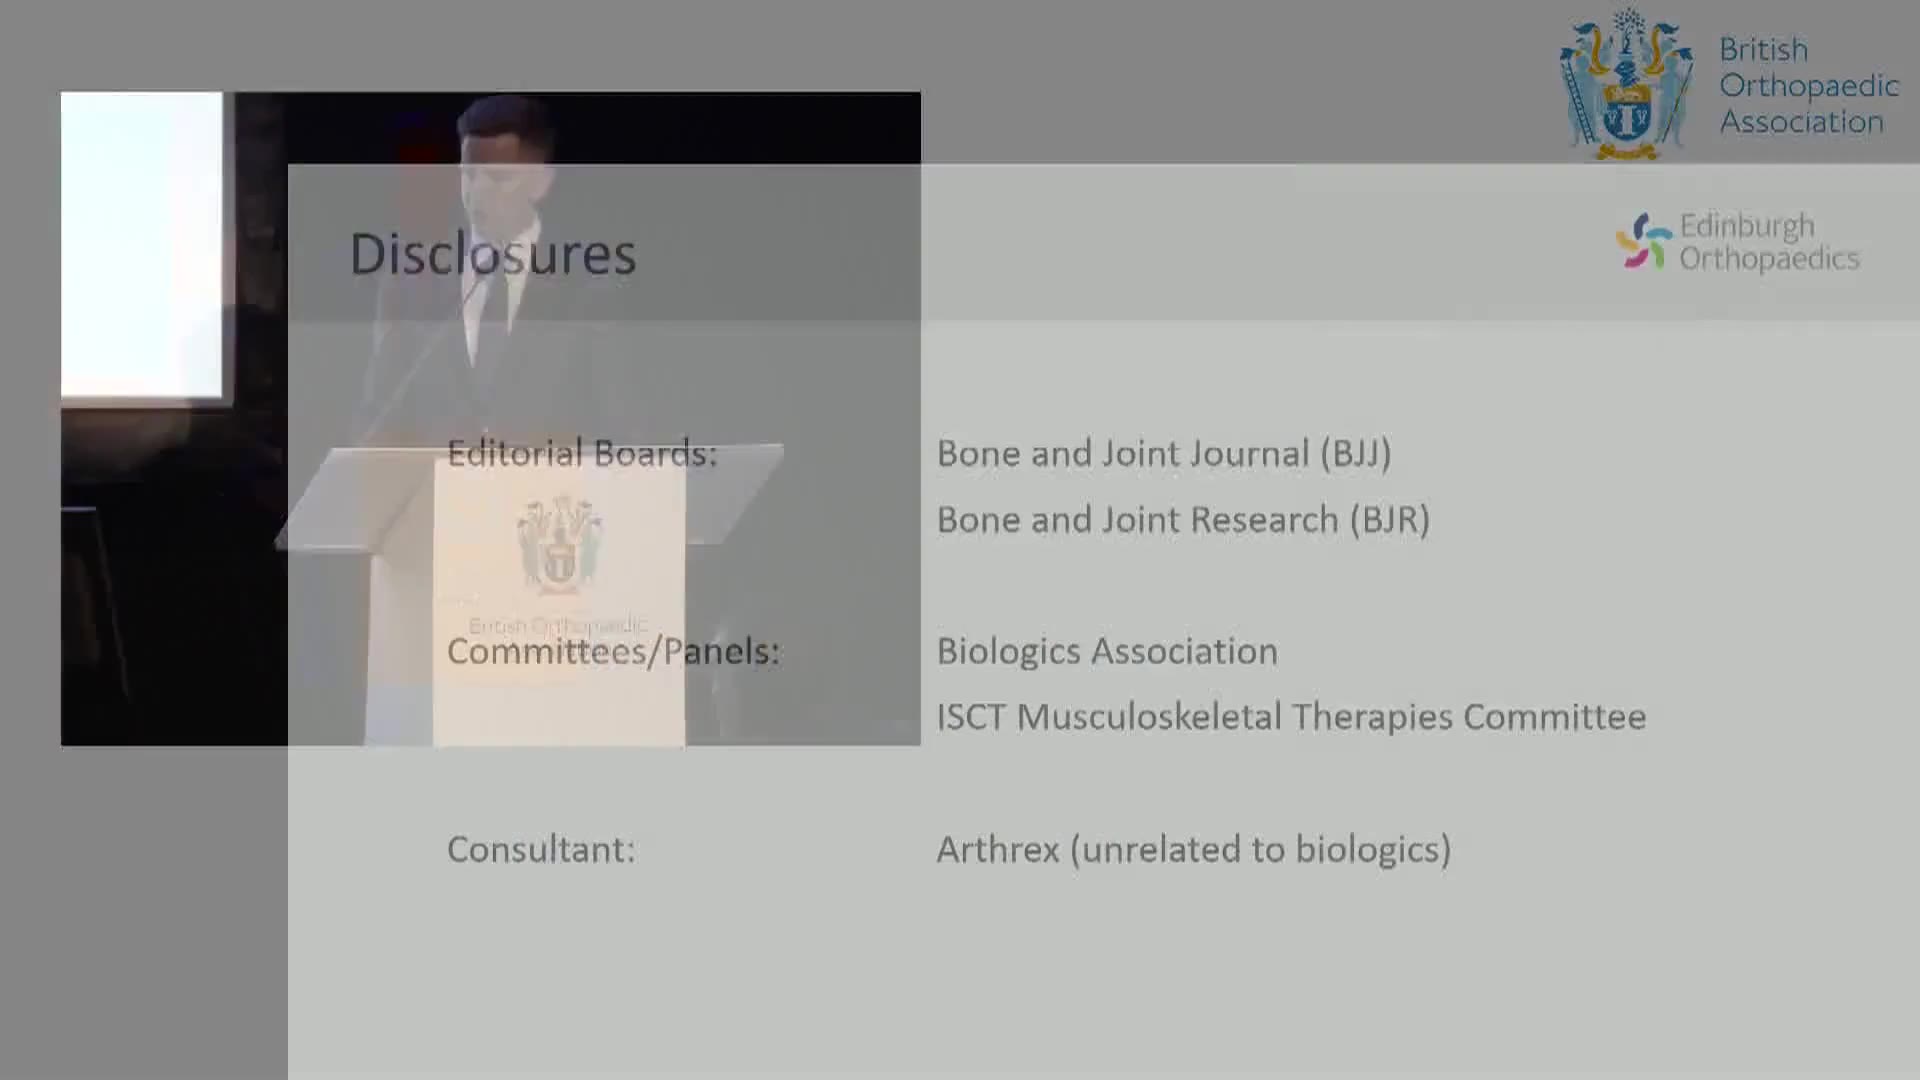1920x1080 pixels.
Task: Click Arthrex (unrelated to biologics) text
Action: tap(1193, 850)
